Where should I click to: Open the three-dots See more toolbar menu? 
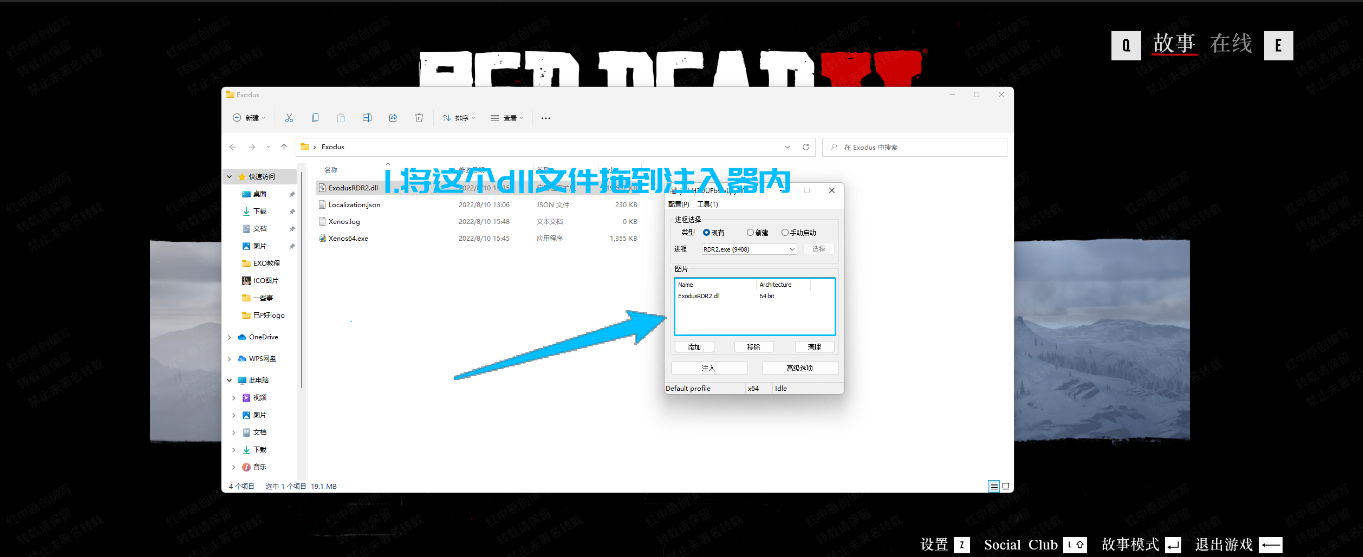click(545, 118)
